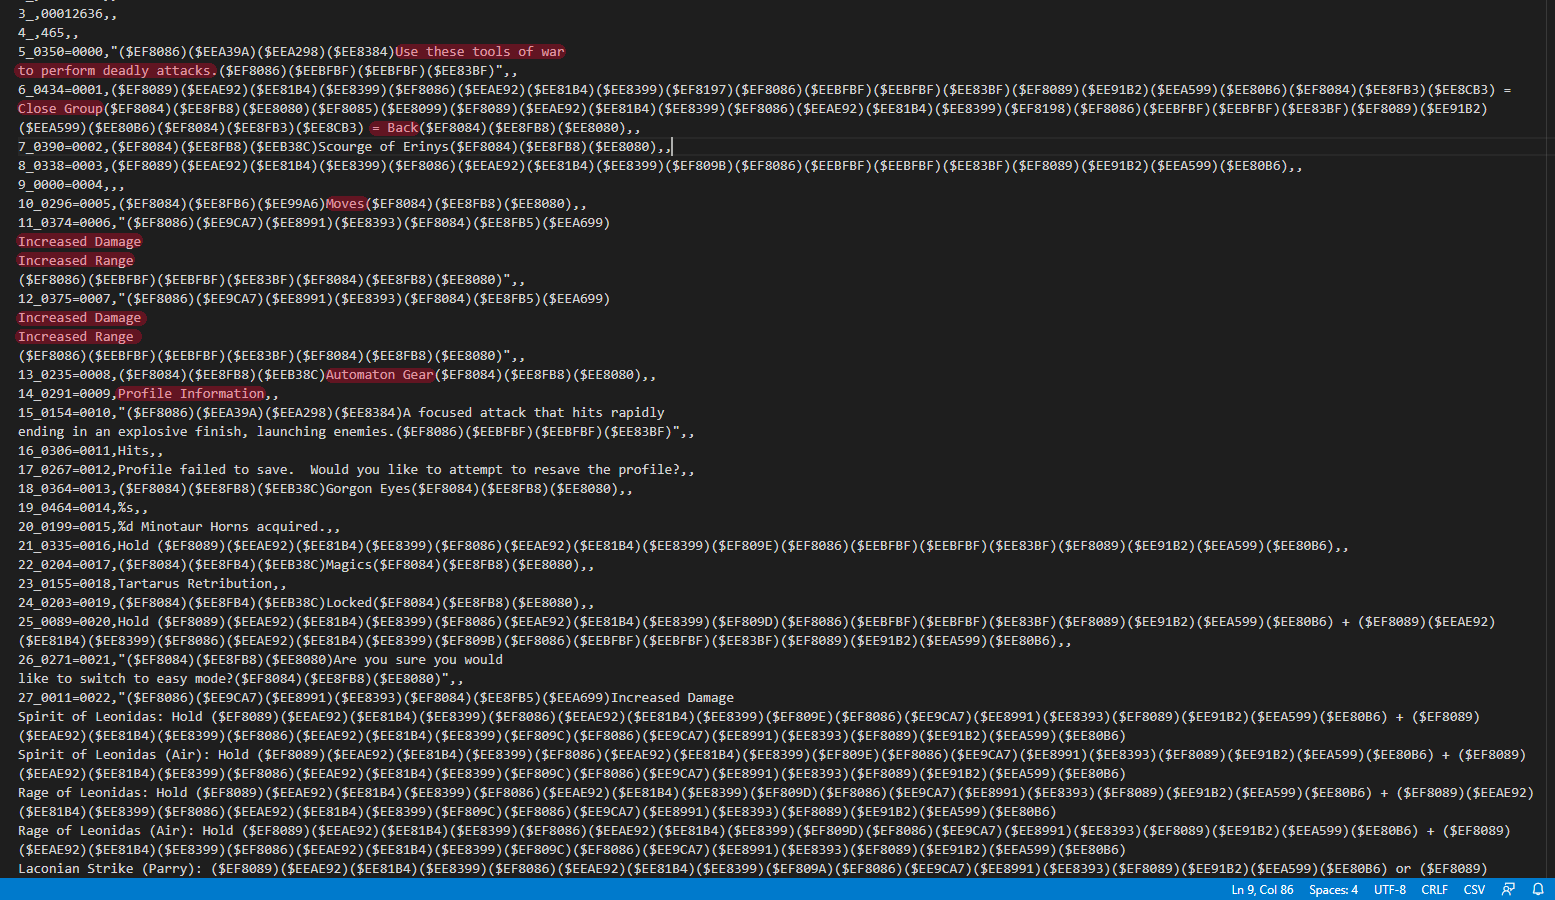Click the key "8_0338=0003"

point(60,166)
